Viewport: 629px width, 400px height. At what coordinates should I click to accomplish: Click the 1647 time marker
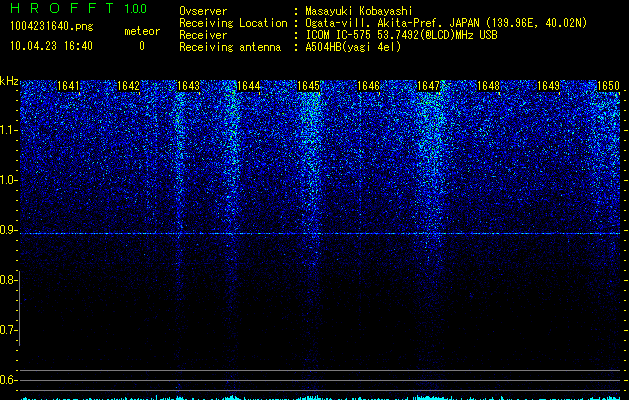click(x=428, y=86)
